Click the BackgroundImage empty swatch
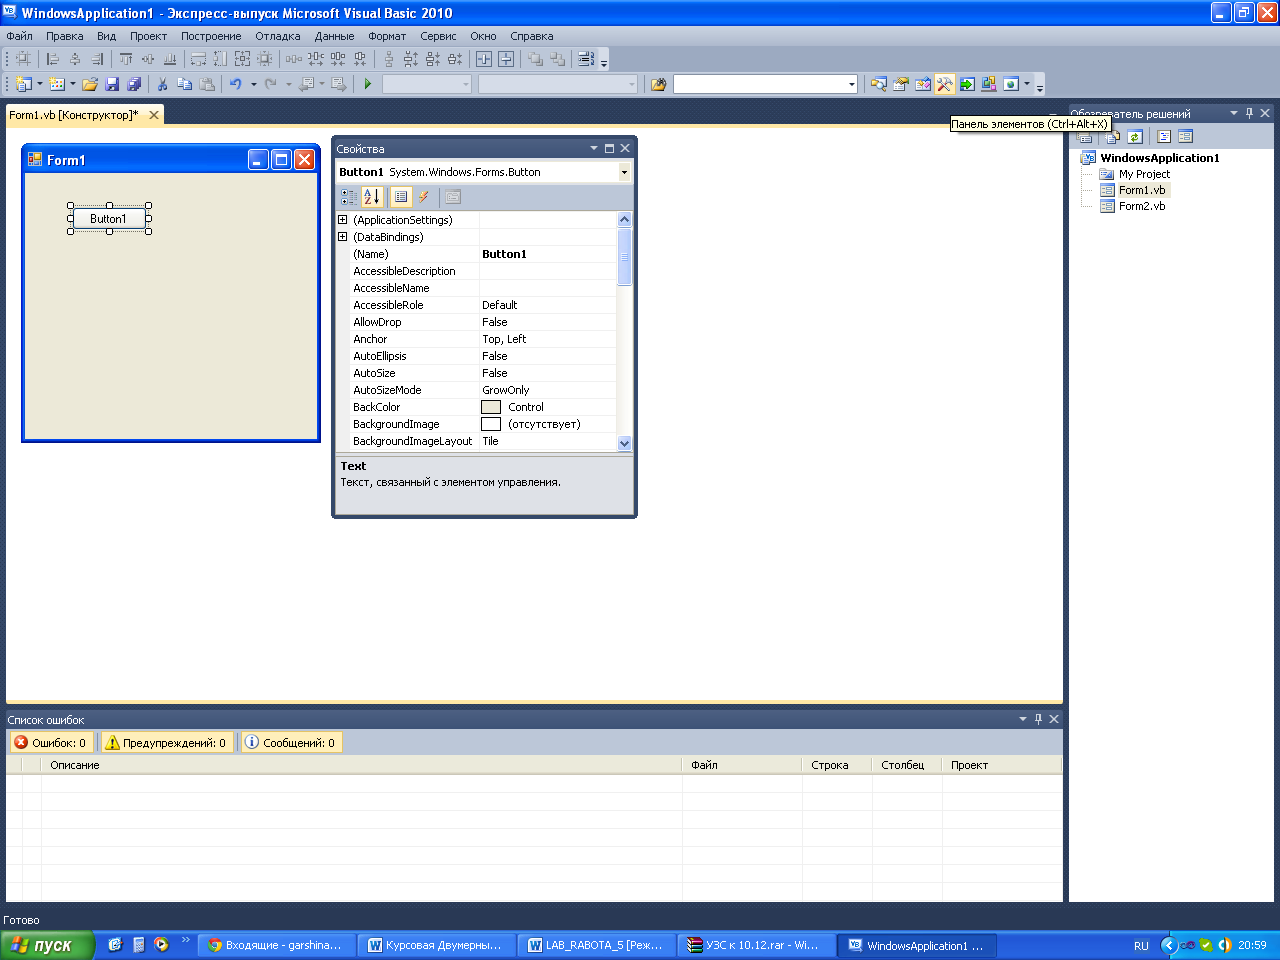 (x=491, y=424)
